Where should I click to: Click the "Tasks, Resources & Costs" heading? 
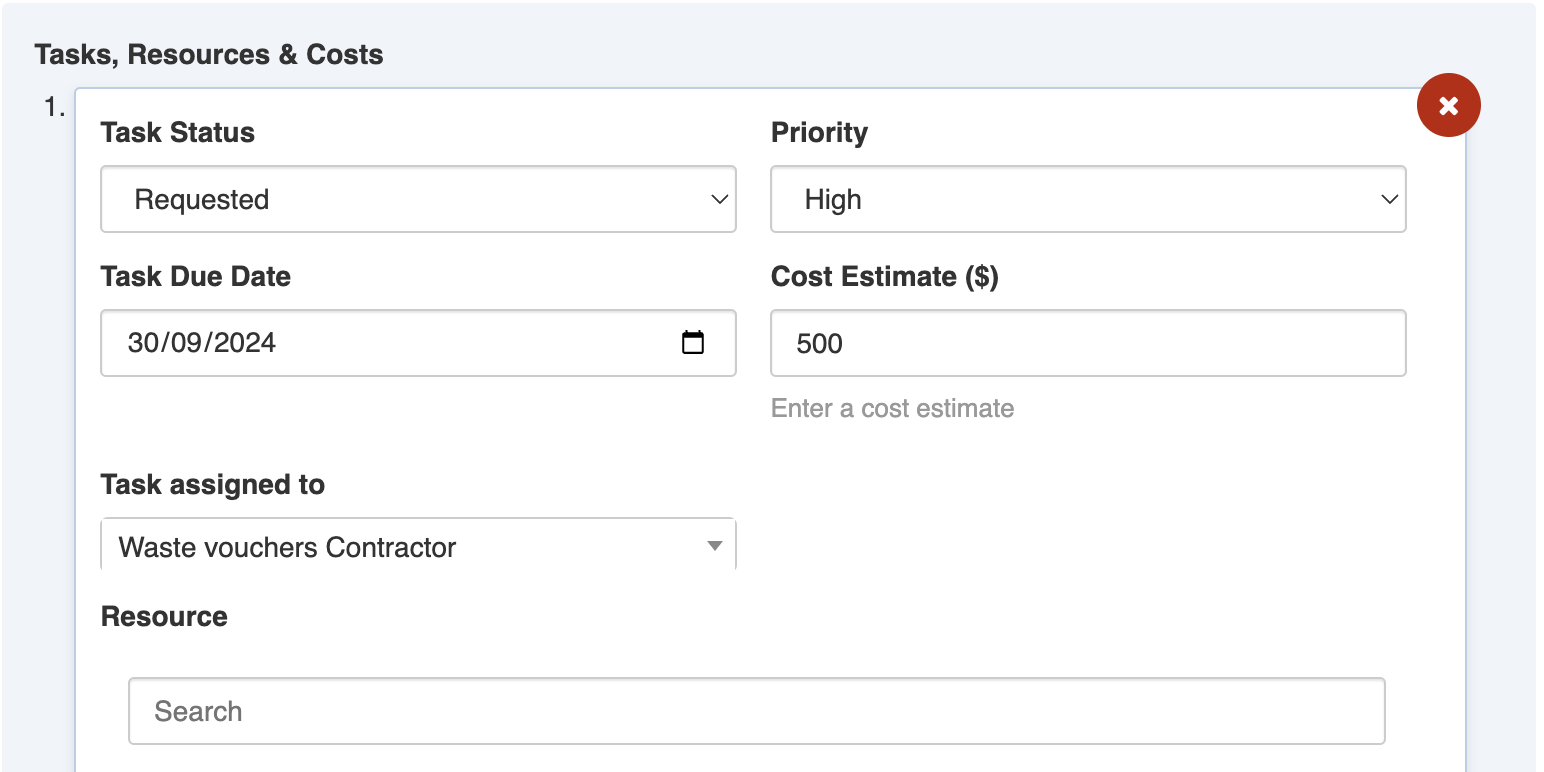209,54
